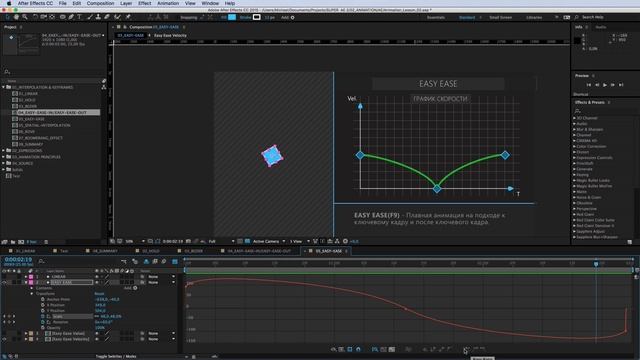Click the current time indicator marker
Image resolution: width=640 pixels, height=360 pixels.
click(596, 264)
